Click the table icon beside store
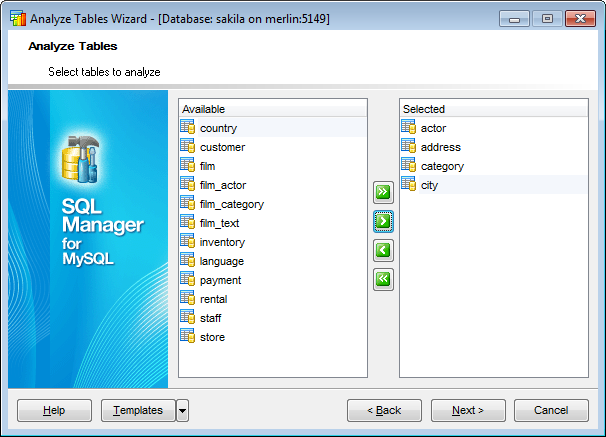The height and width of the screenshot is (437, 606). (x=188, y=336)
